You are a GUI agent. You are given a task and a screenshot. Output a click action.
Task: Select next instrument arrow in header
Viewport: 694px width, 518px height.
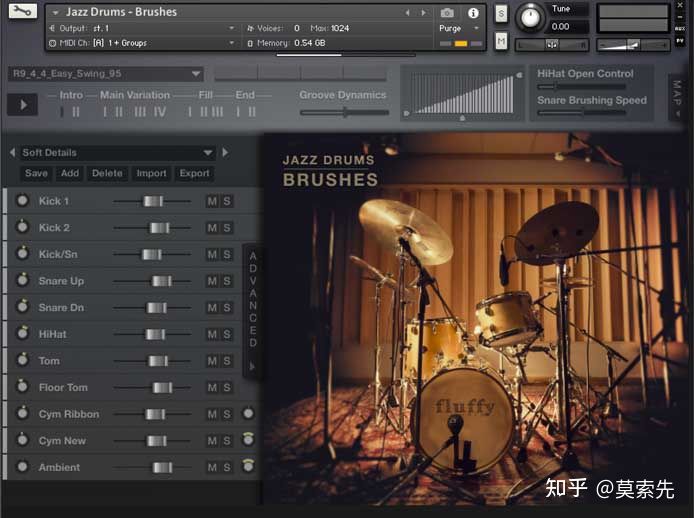(423, 12)
